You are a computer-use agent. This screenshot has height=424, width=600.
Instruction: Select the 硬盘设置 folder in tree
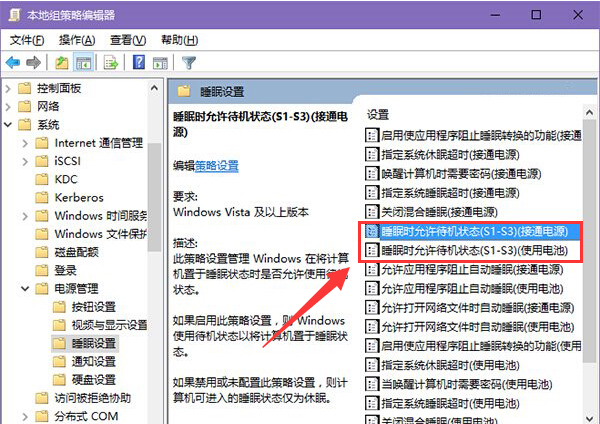tap(93, 379)
